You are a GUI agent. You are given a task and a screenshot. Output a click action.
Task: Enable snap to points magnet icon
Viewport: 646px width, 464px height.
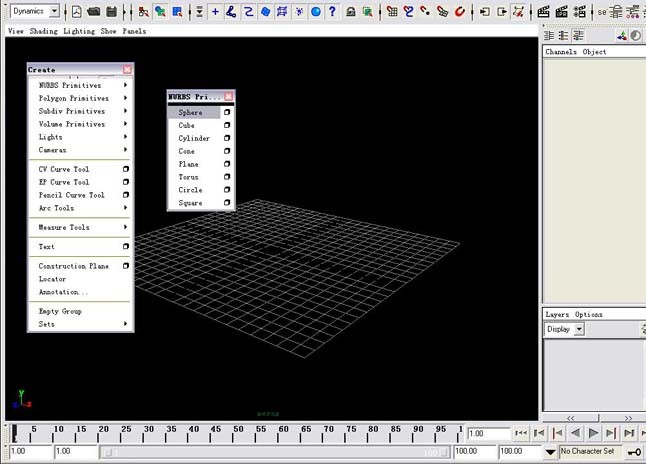click(x=426, y=12)
